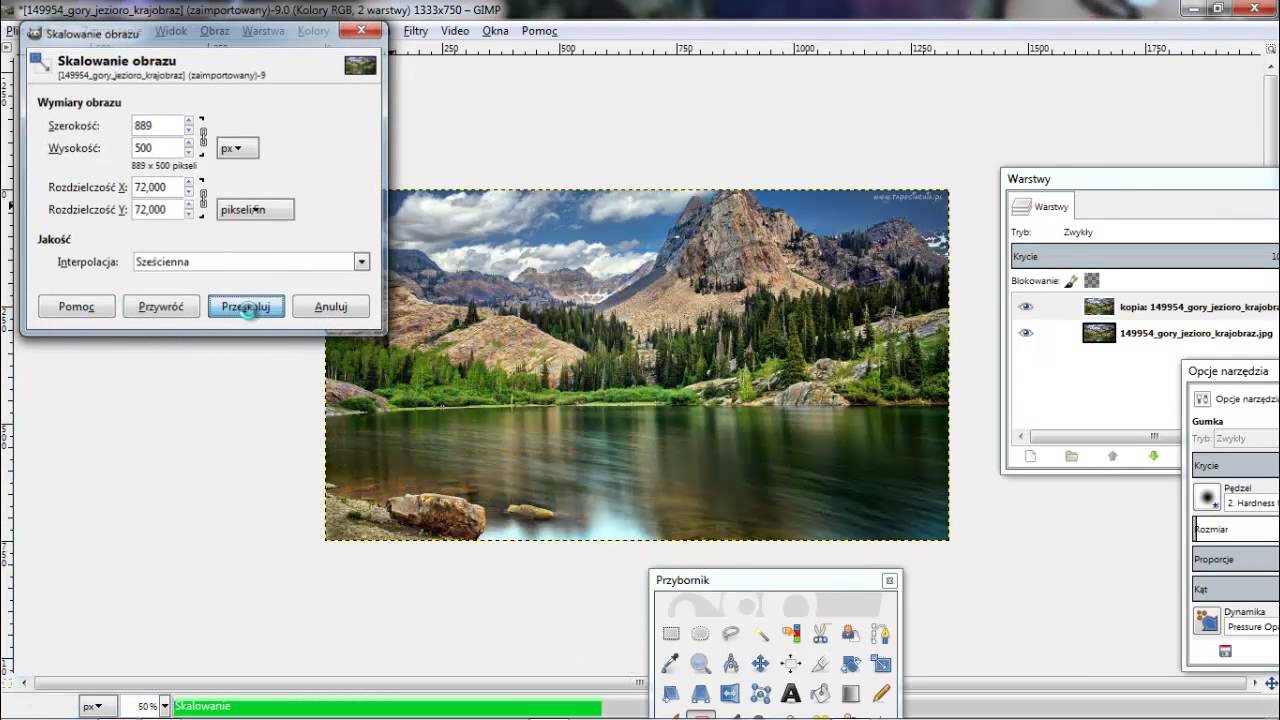The image size is (1280, 720).
Task: Select the Ellipse Select tool
Action: tap(701, 633)
